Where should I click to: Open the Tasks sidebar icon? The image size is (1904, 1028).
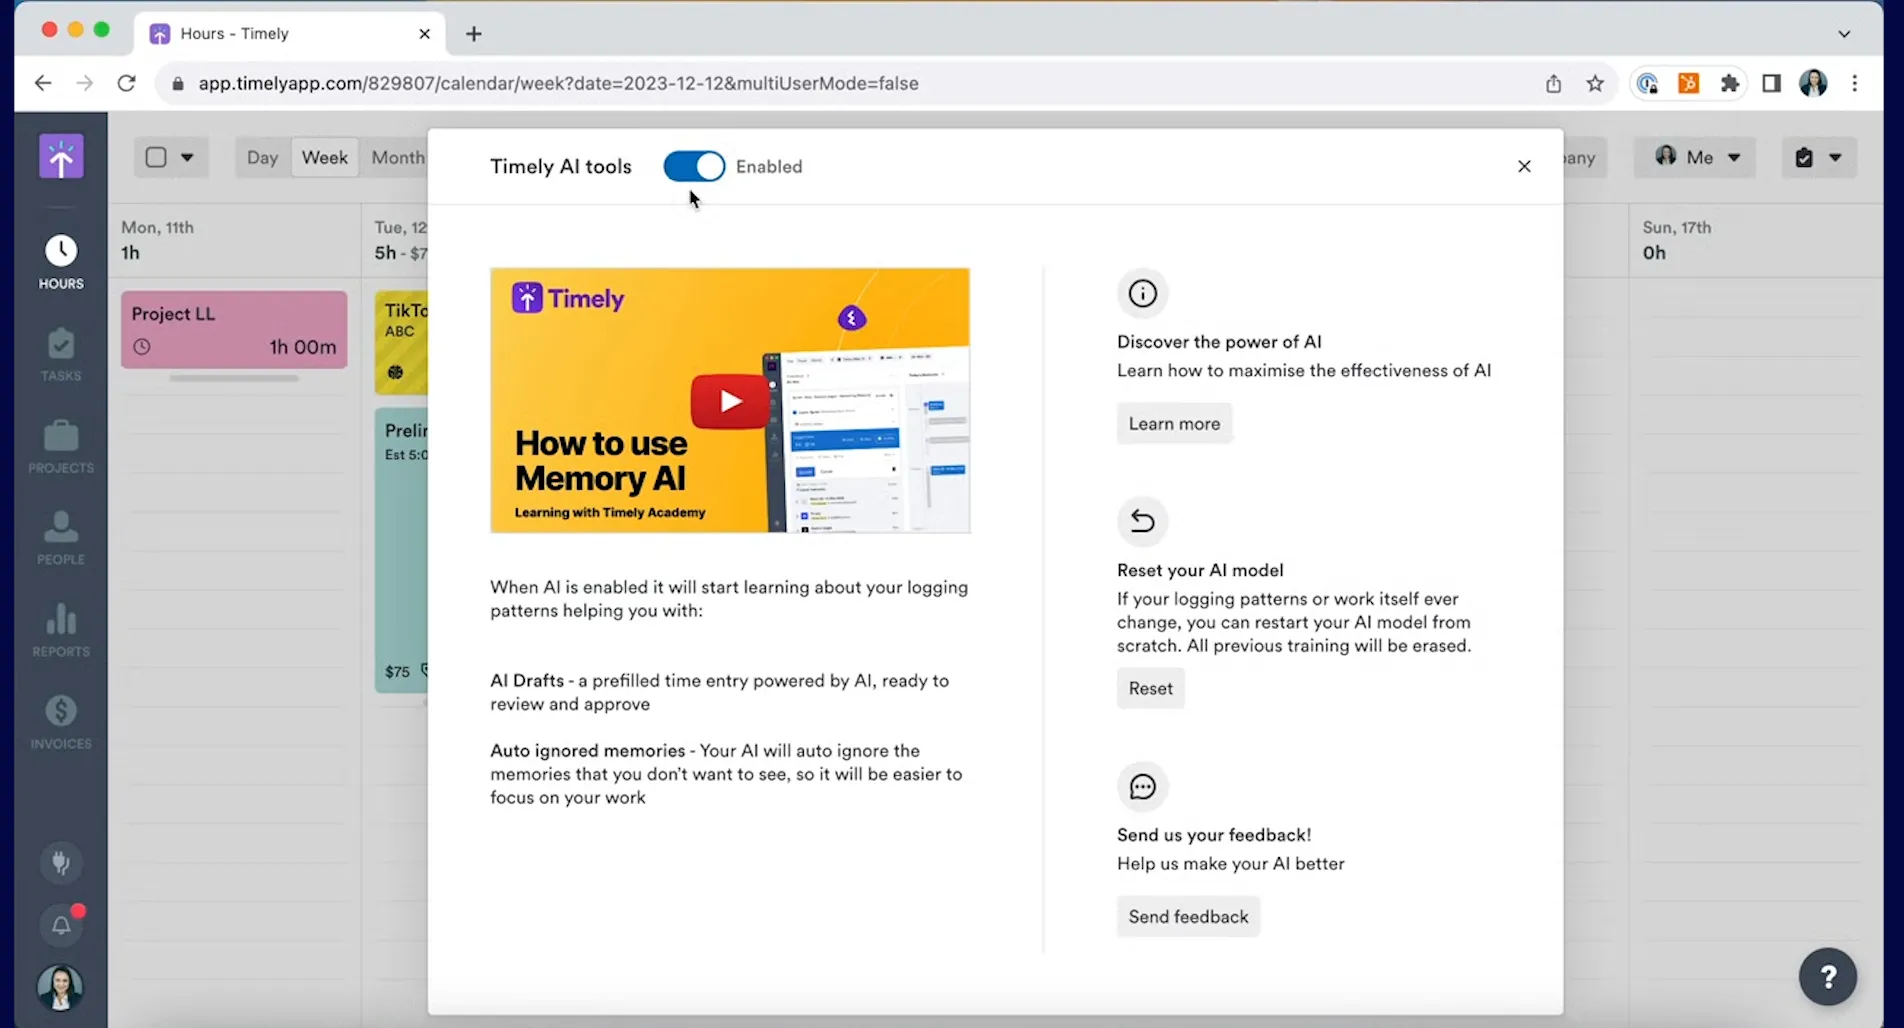pos(61,354)
